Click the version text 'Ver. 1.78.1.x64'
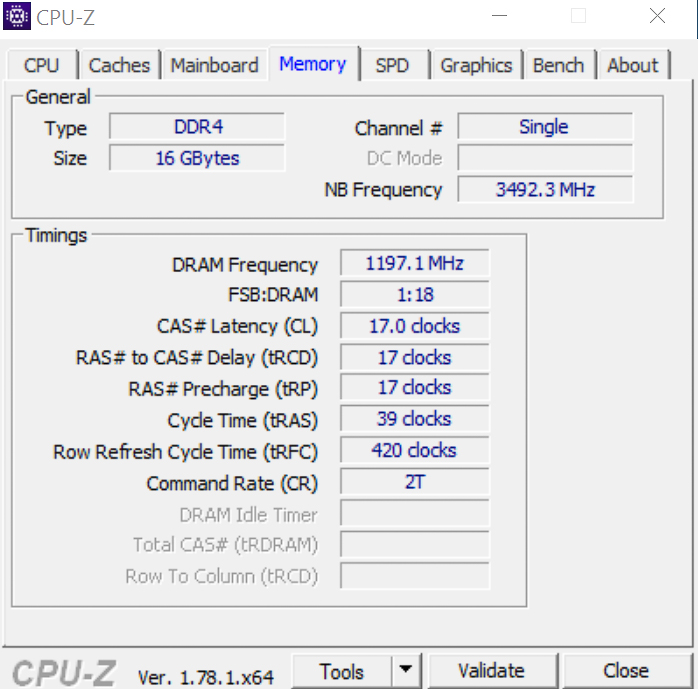 click(x=206, y=677)
